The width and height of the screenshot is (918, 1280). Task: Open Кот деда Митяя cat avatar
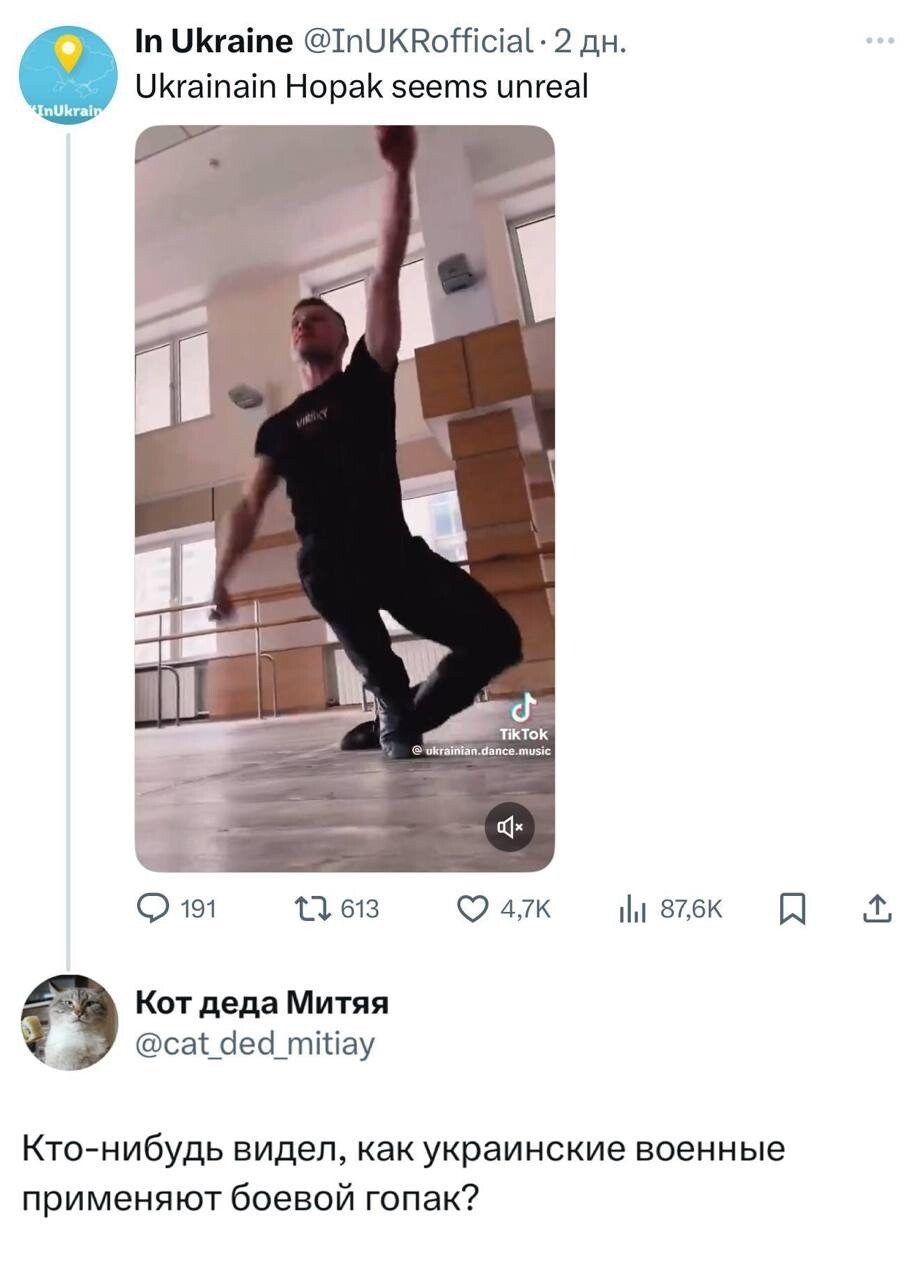(x=69, y=1022)
